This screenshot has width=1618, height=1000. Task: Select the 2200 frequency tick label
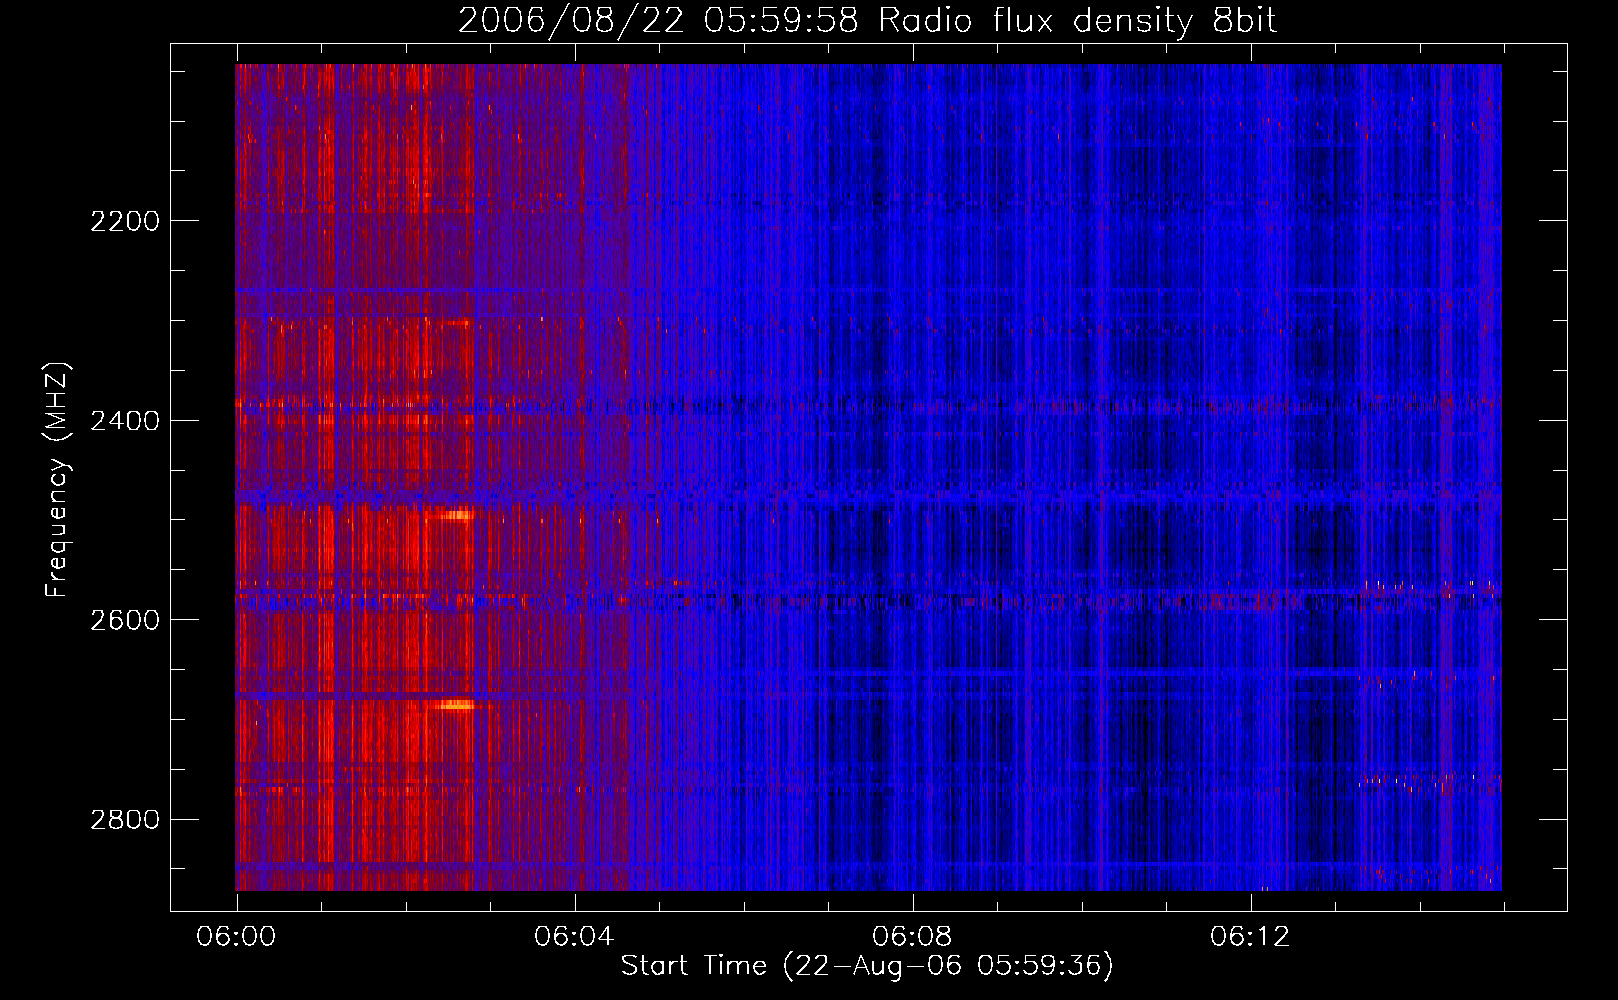(125, 221)
